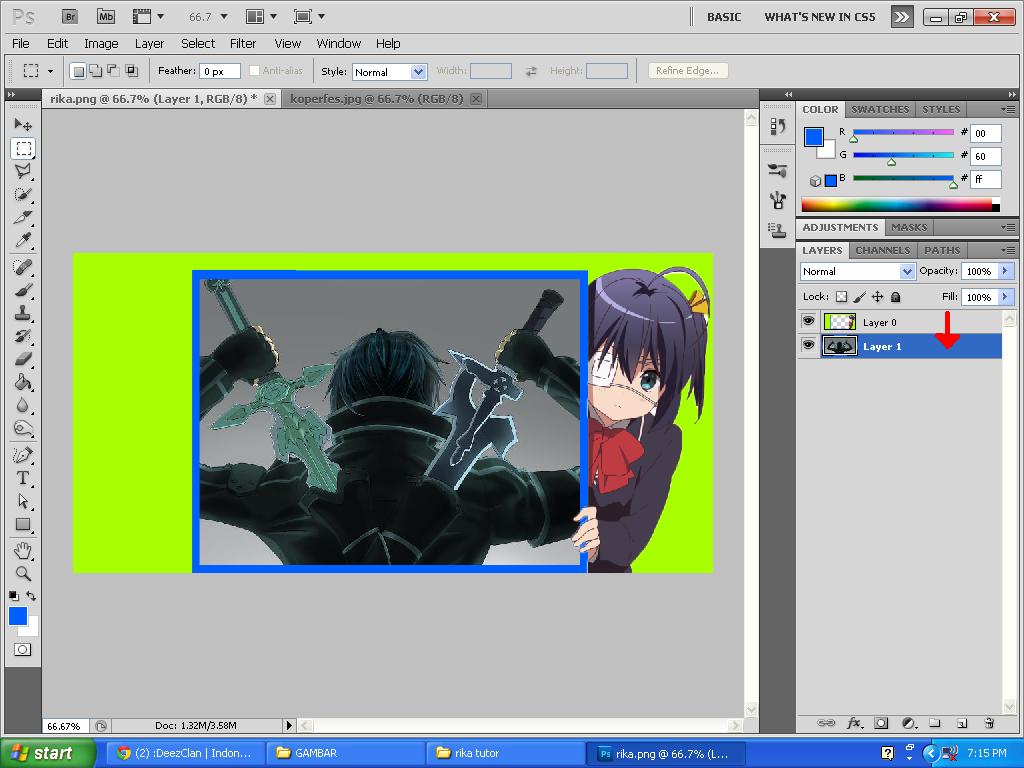Open the Arrange Documents dropdown
The image size is (1024, 768).
[262, 16]
